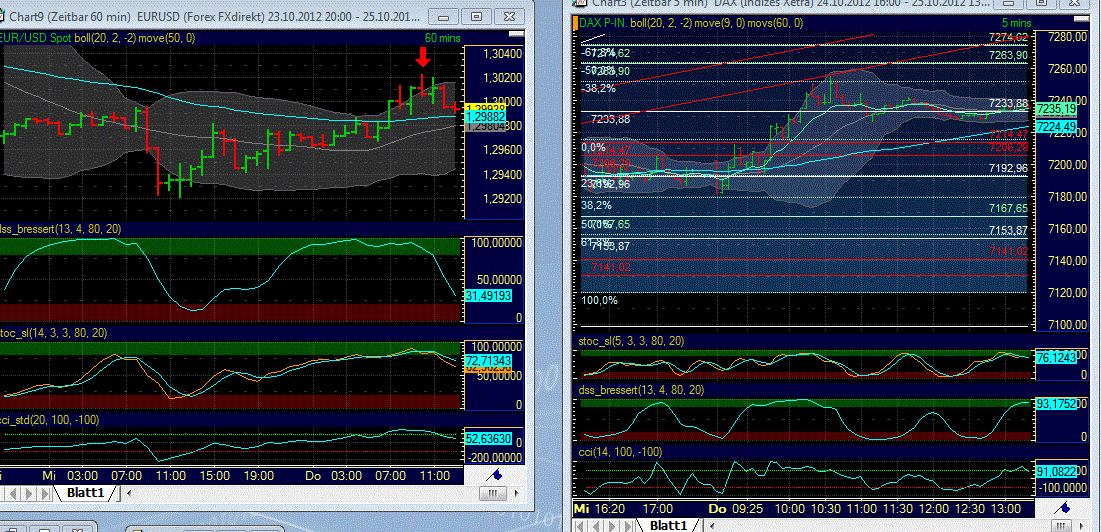Click the EUR/USD Spot label
Screen dimensions: 1101x532
tap(36, 38)
